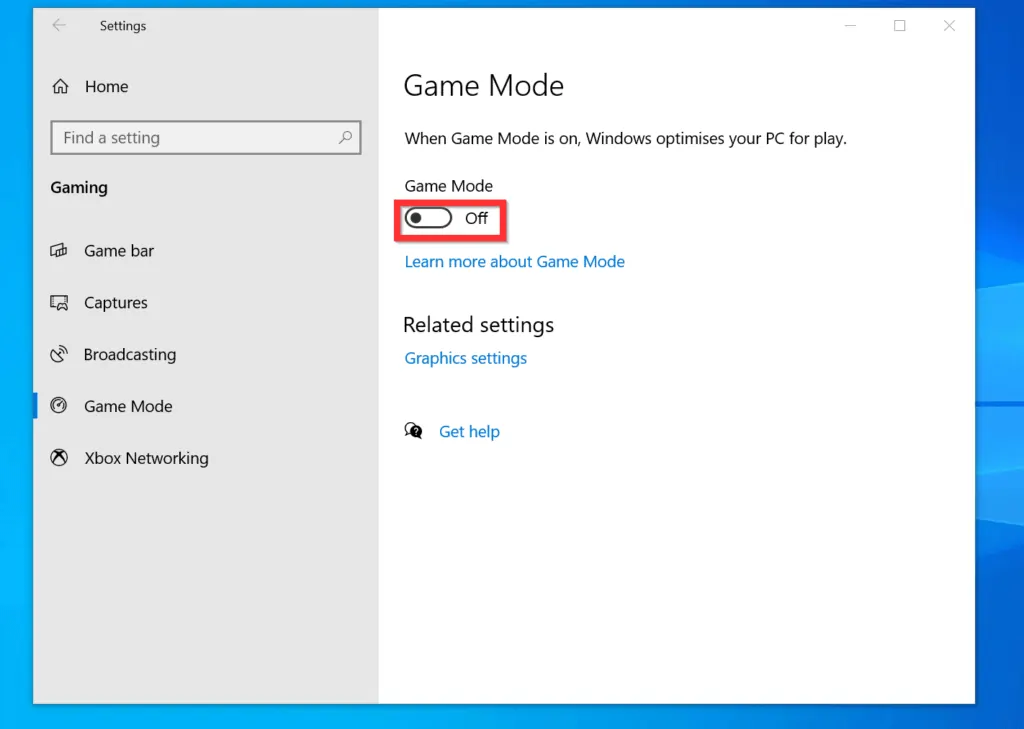Open Learn more about Game Mode
This screenshot has width=1024, height=729.
point(514,261)
